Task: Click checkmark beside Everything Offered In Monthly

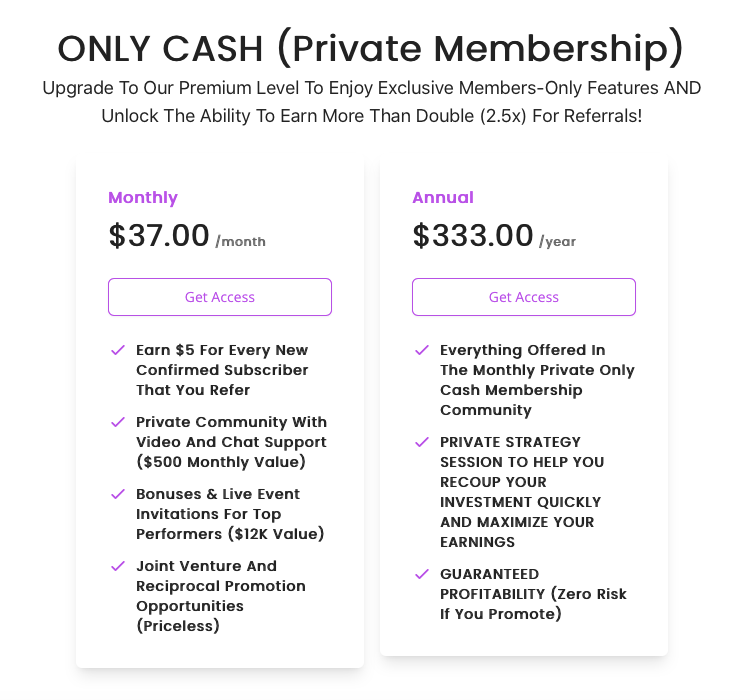Action: coord(422,350)
